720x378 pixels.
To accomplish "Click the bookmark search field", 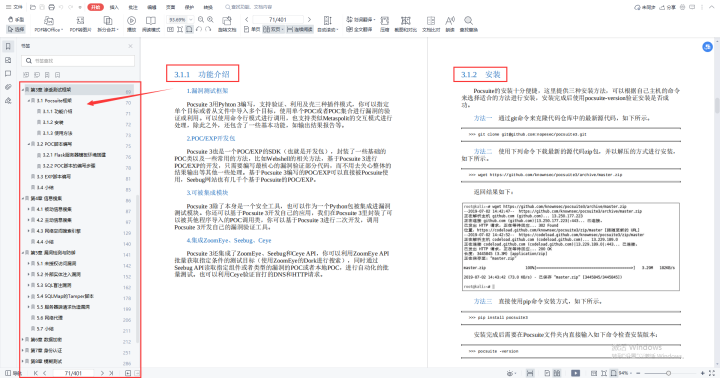I will [78, 61].
